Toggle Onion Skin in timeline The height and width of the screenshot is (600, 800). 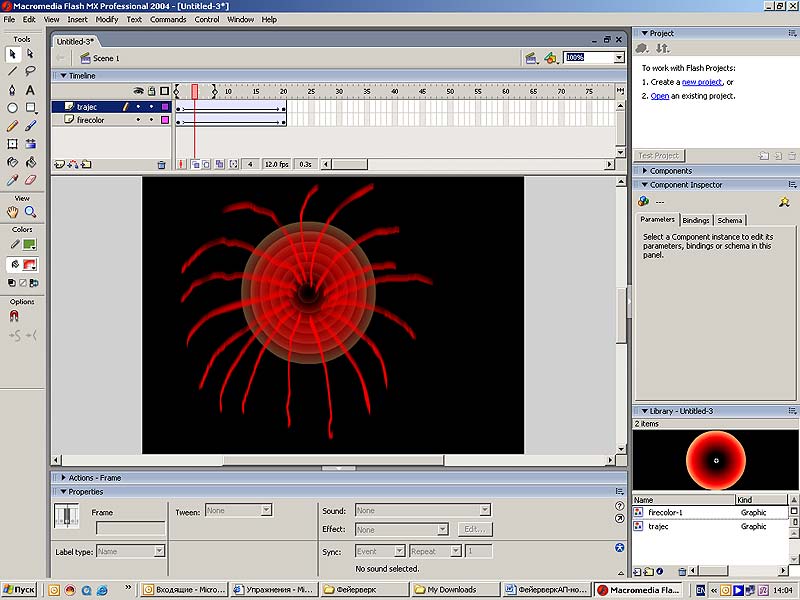pos(195,164)
